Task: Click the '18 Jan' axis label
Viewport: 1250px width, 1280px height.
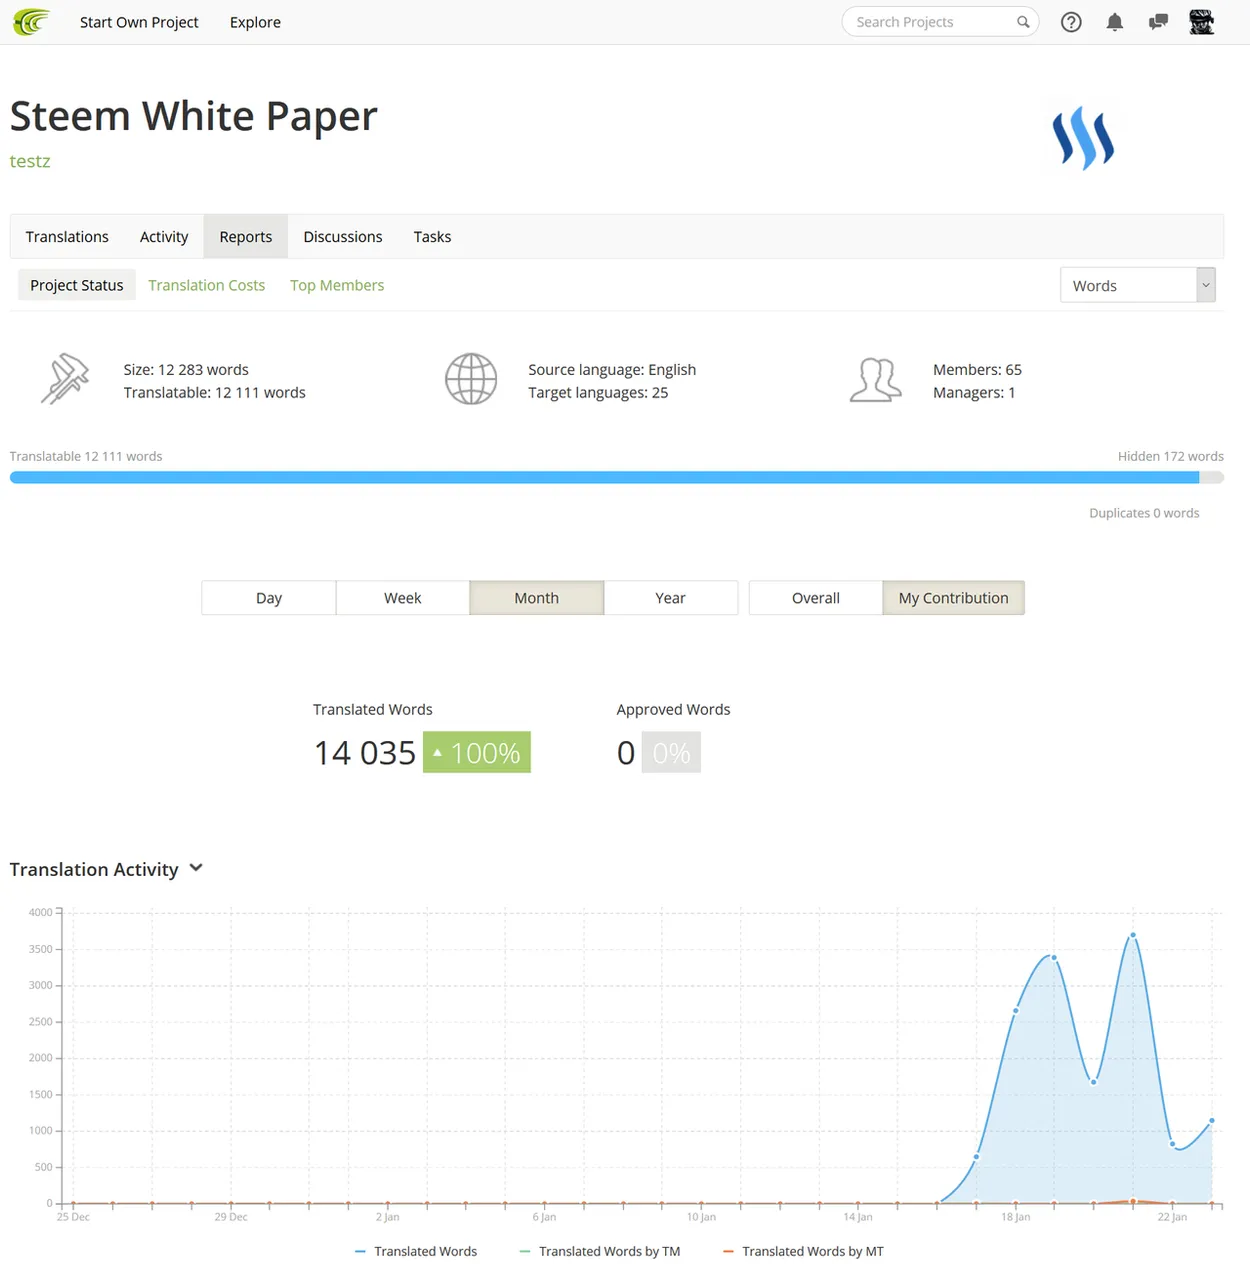Action: (1015, 1217)
